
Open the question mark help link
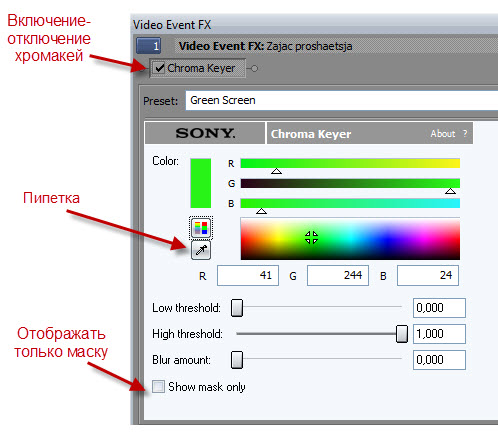465,134
